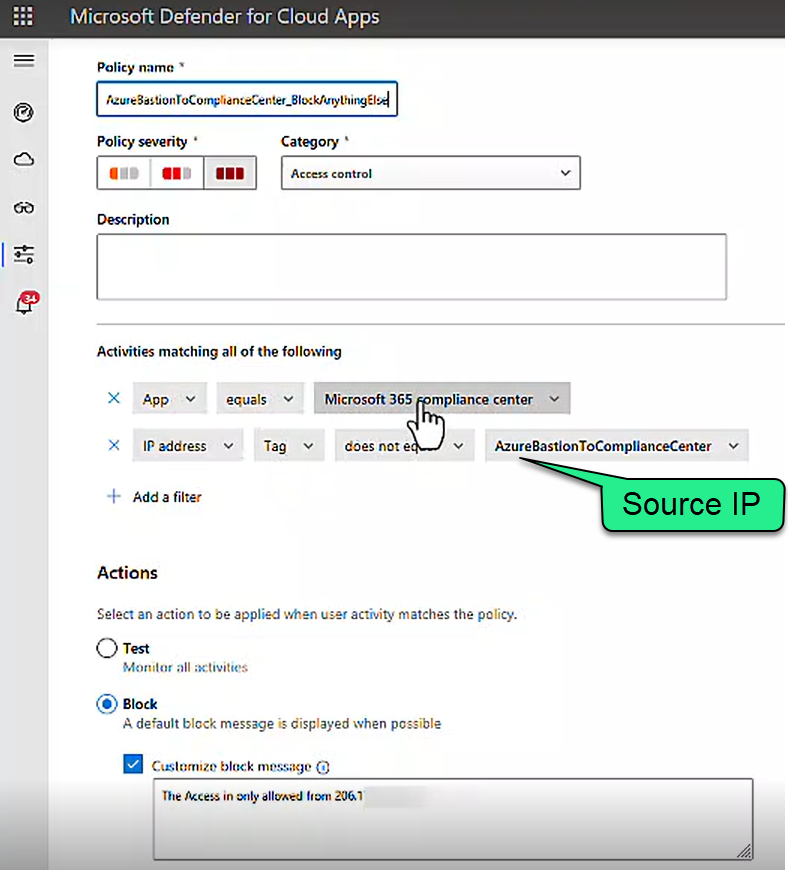Open the Tag dropdown
This screenshot has width=788, height=870.
[289, 446]
